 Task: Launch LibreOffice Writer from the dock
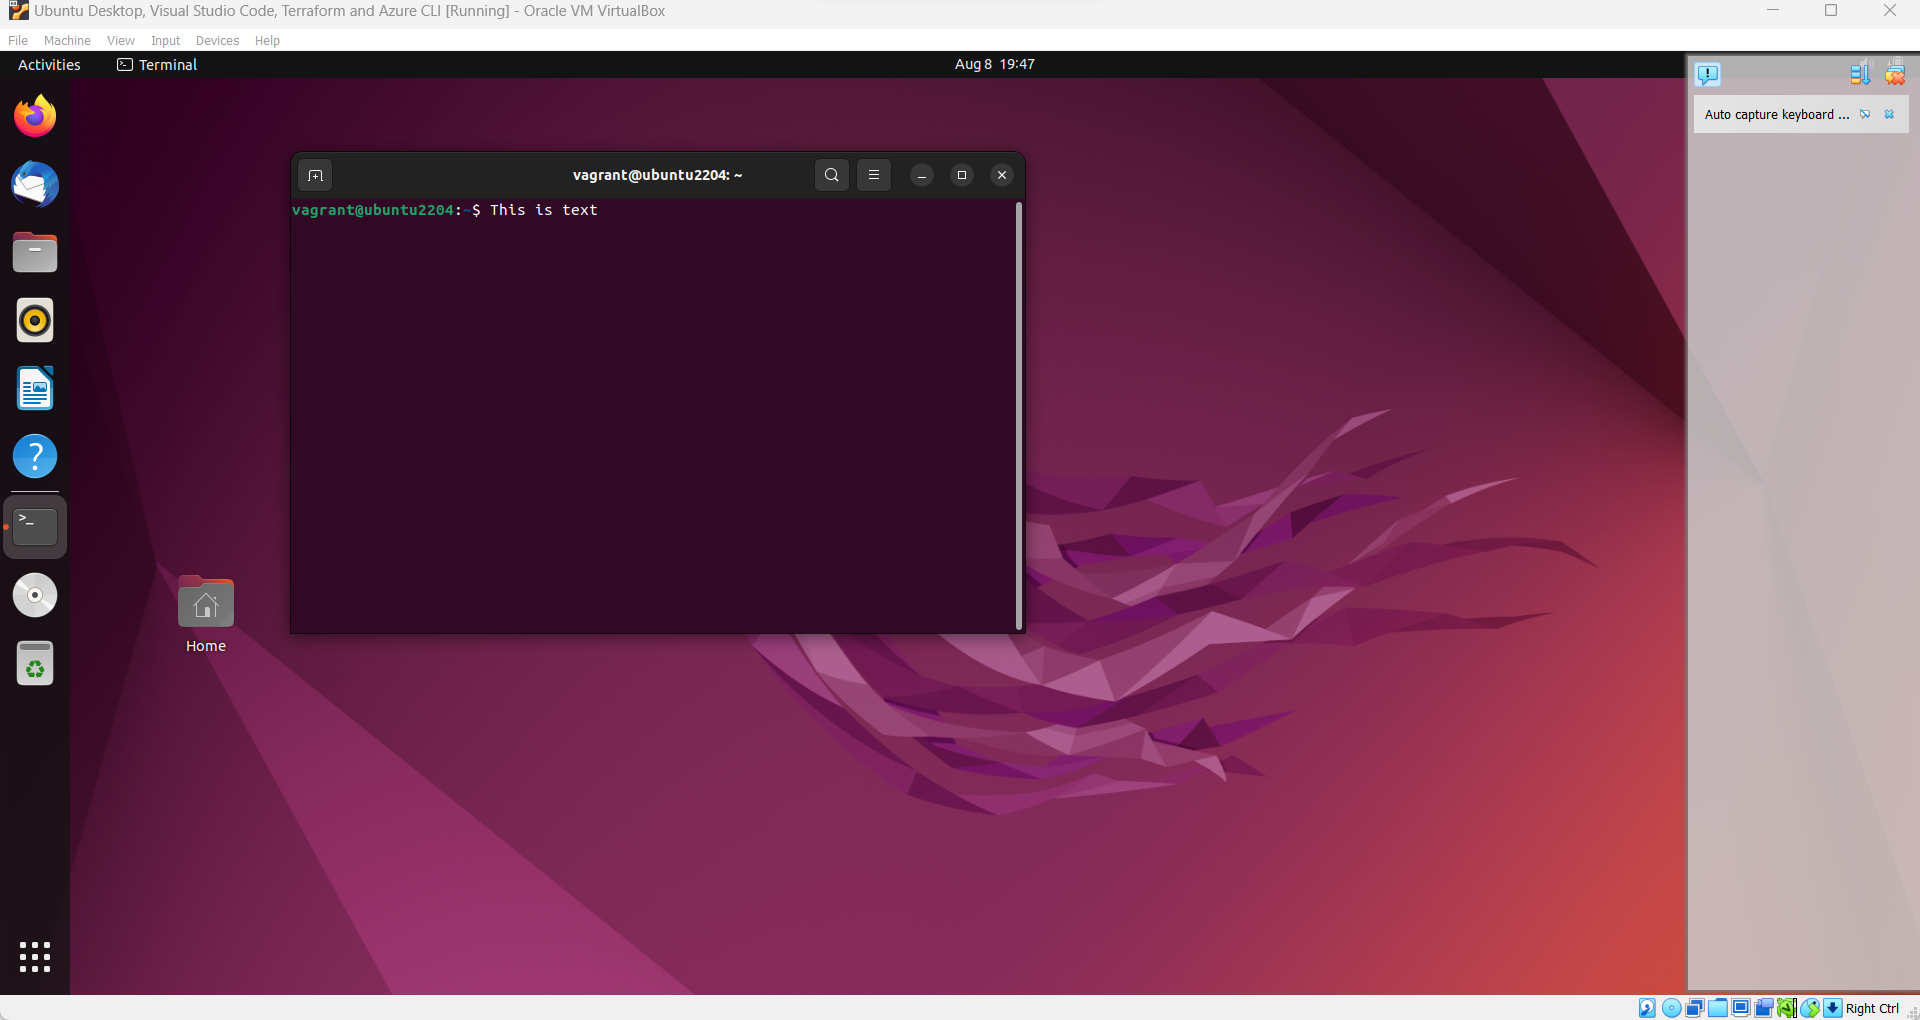pyautogui.click(x=35, y=388)
